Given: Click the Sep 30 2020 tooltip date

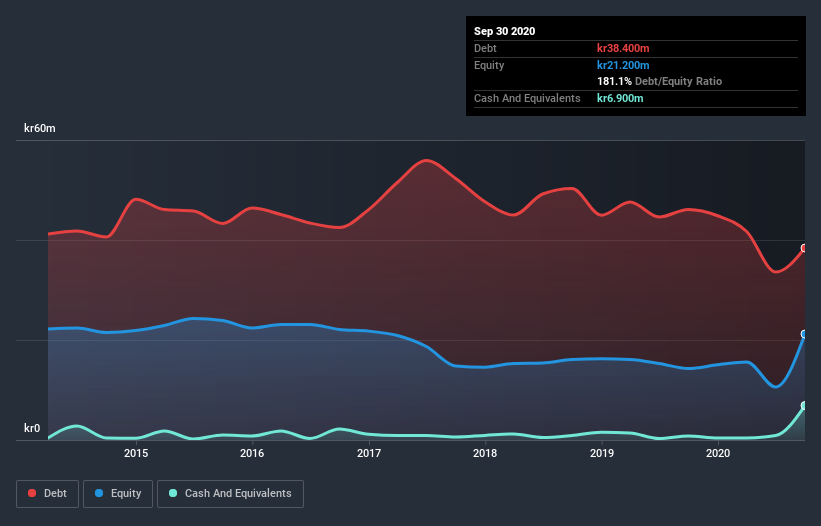Looking at the screenshot, I should [504, 31].
